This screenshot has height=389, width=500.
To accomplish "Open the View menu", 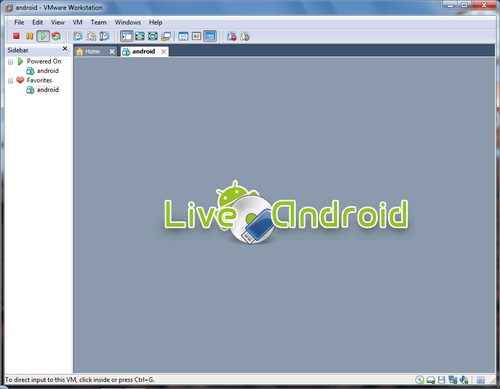I will coord(58,22).
